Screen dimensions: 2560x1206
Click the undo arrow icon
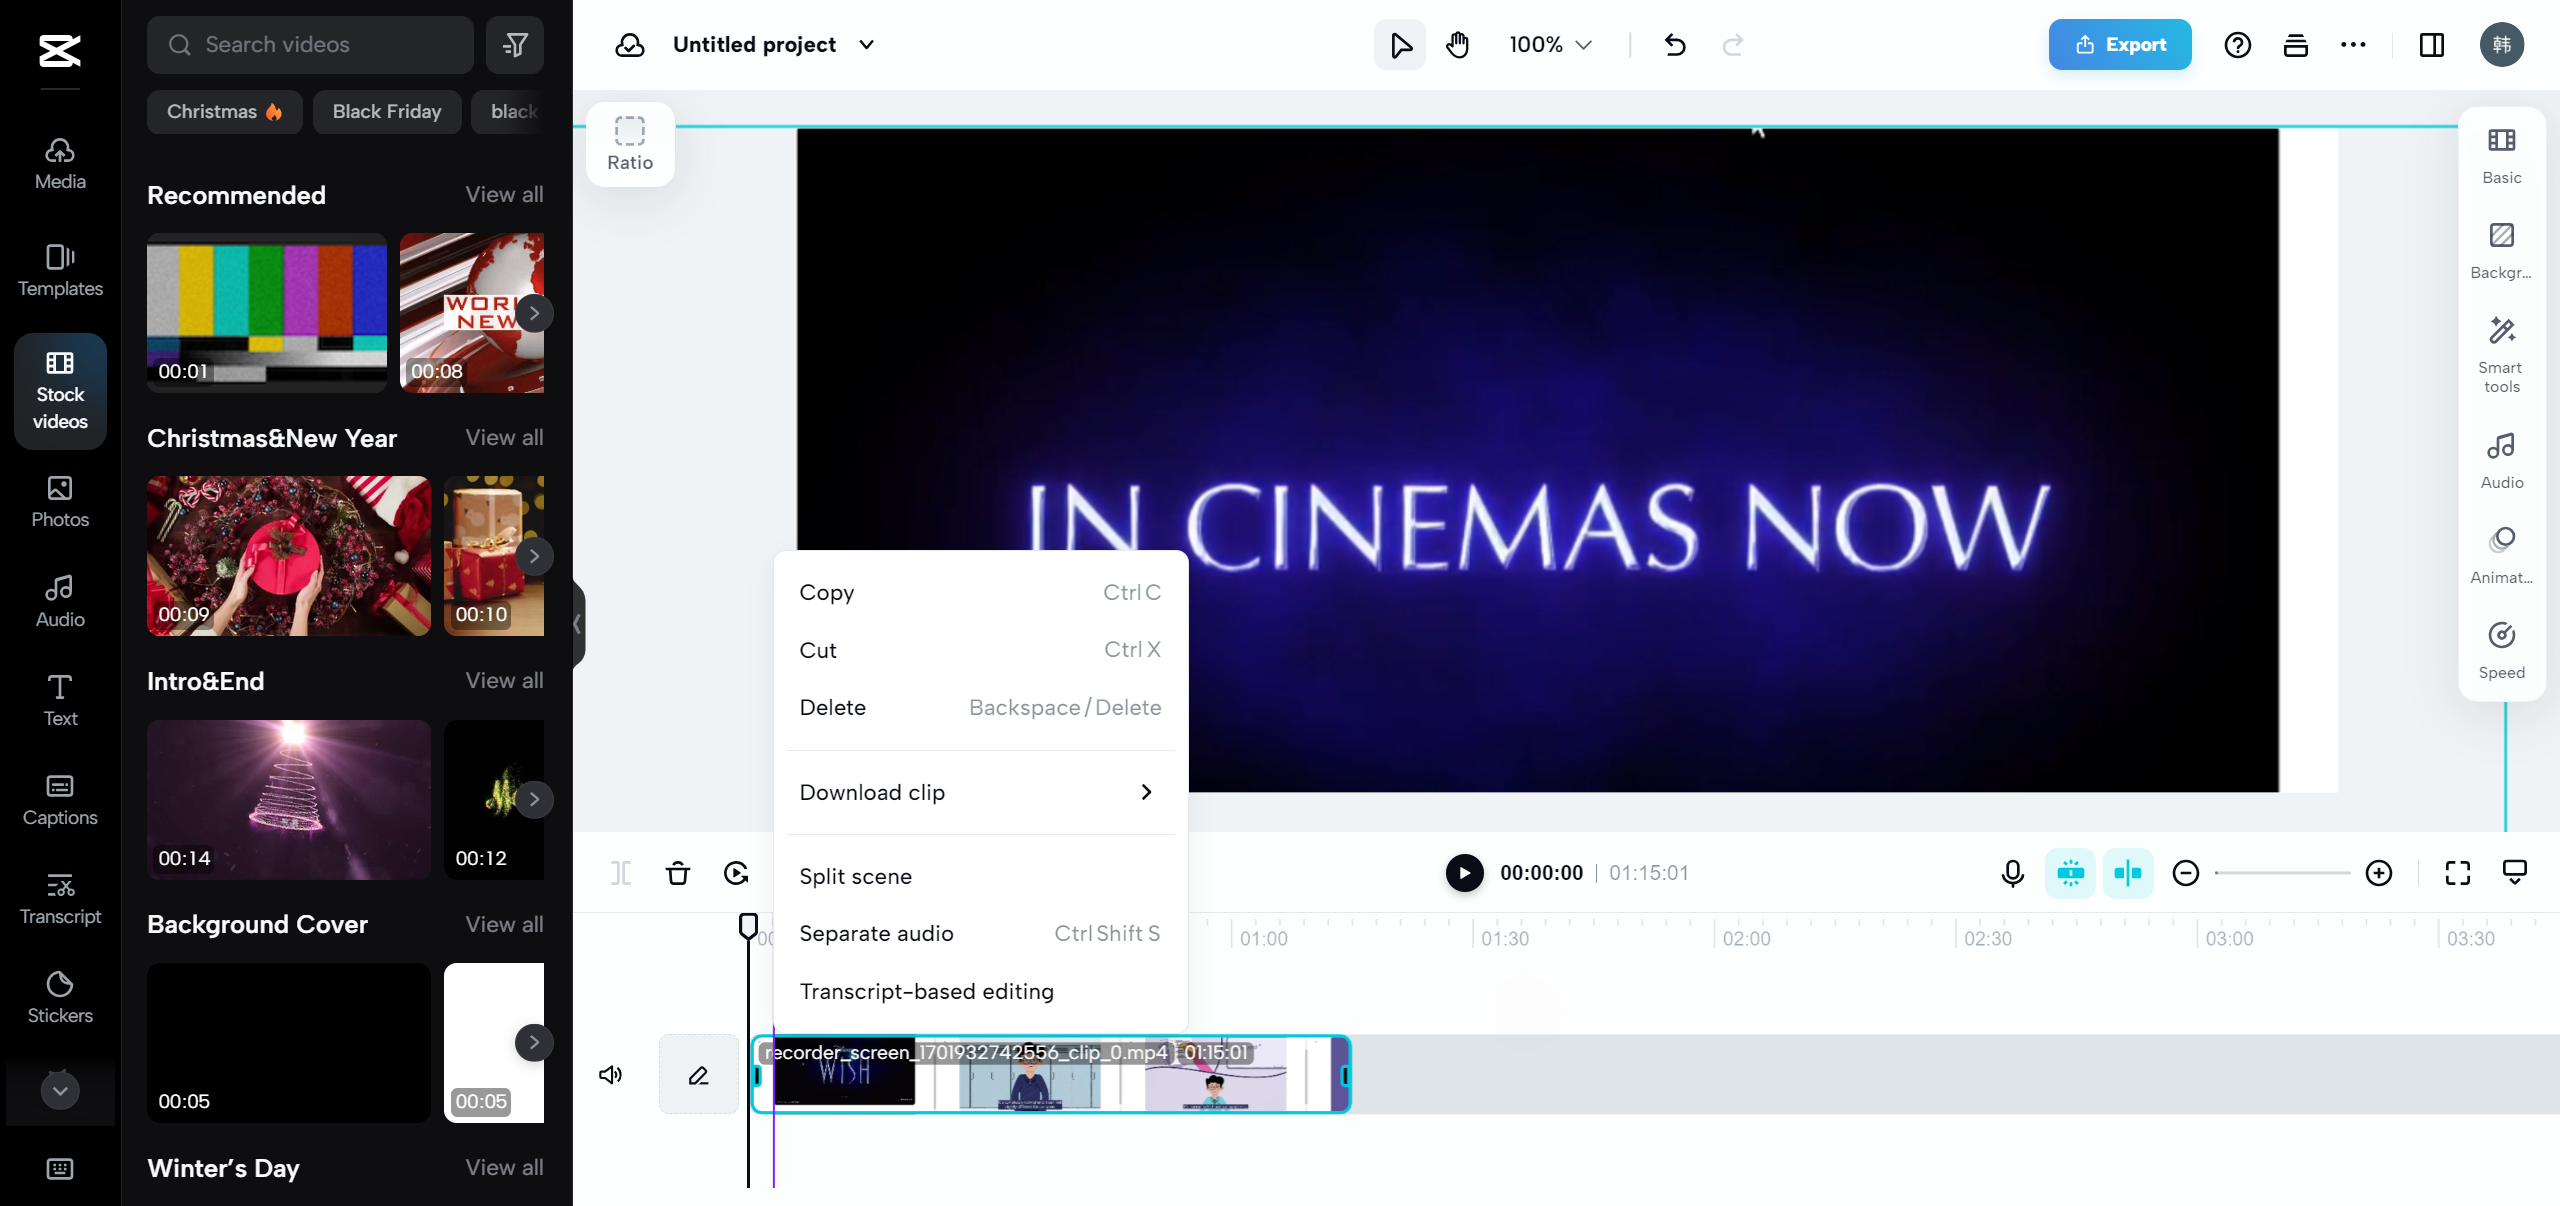tap(1675, 45)
